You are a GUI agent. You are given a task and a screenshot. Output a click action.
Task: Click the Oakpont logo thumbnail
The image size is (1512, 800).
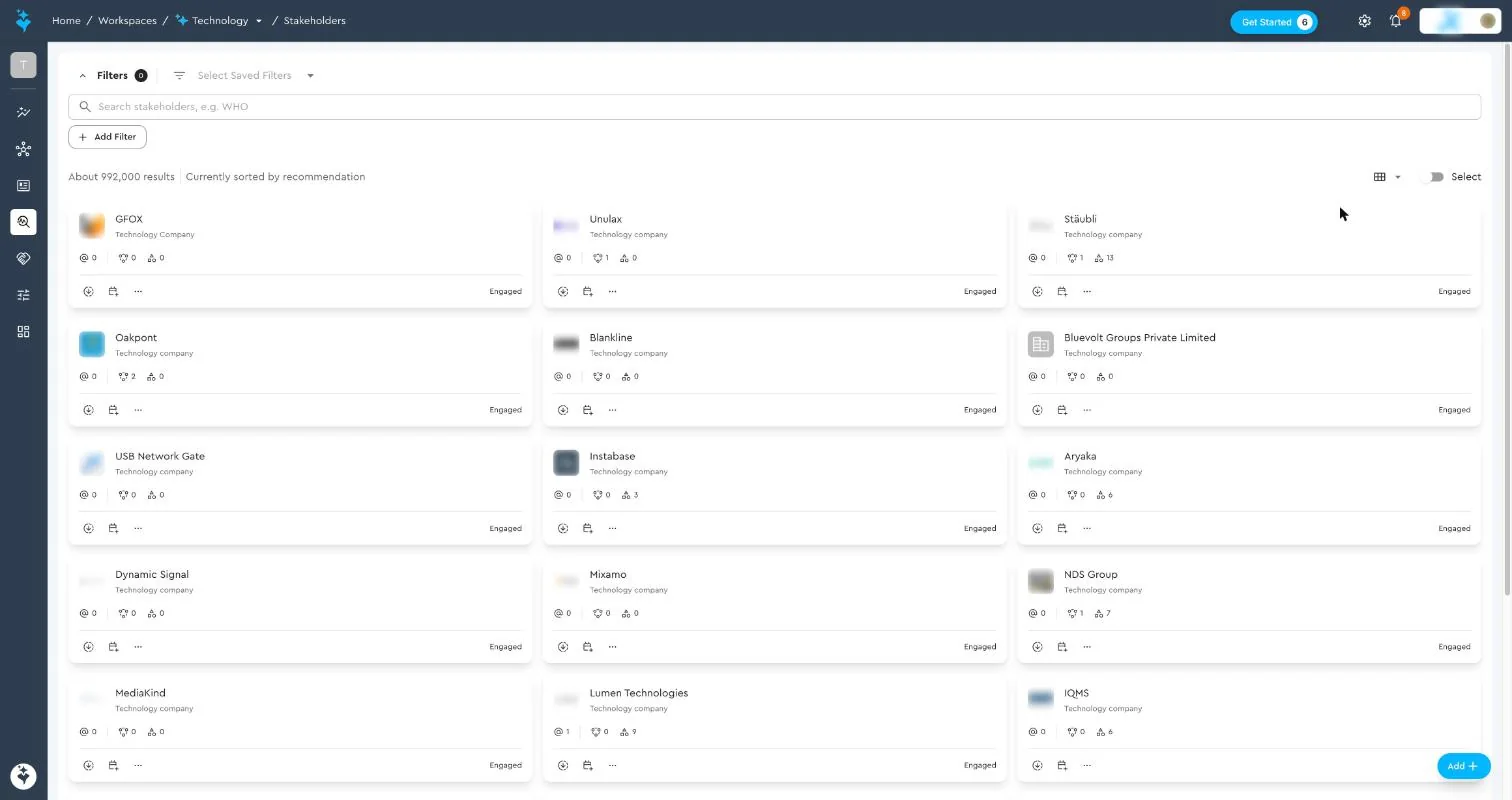pos(92,344)
